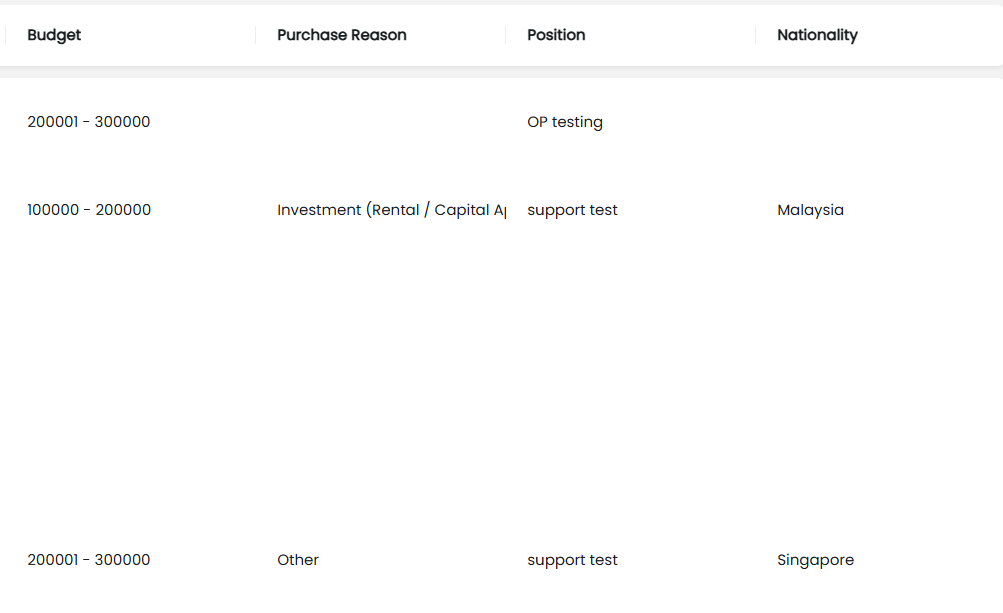Click the Purchase Reason column header
Screen dimensions: 1003x613
pos(341,35)
